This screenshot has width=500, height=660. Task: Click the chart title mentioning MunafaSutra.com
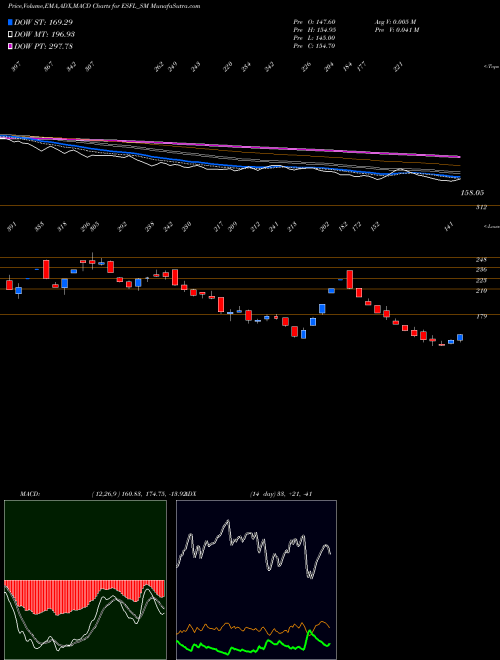coord(104,6)
